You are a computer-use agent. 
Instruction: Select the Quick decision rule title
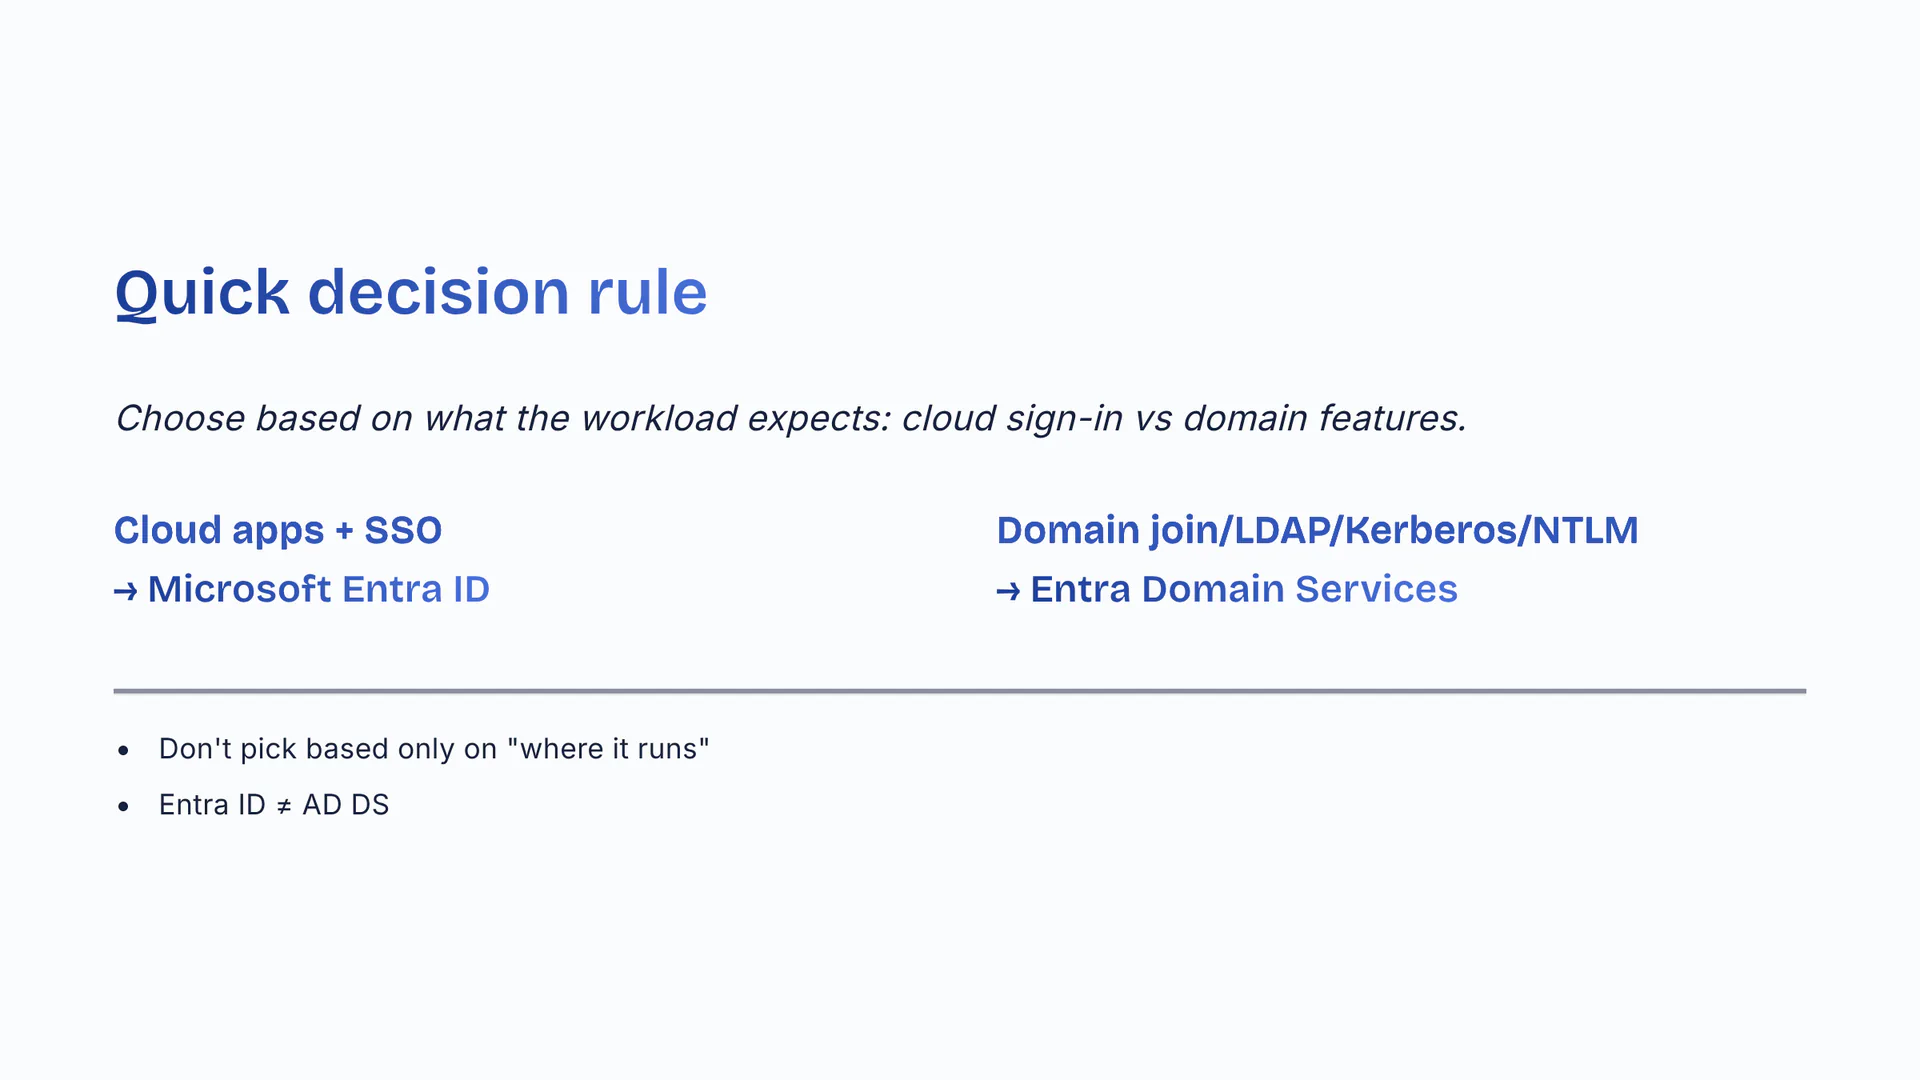(411, 292)
